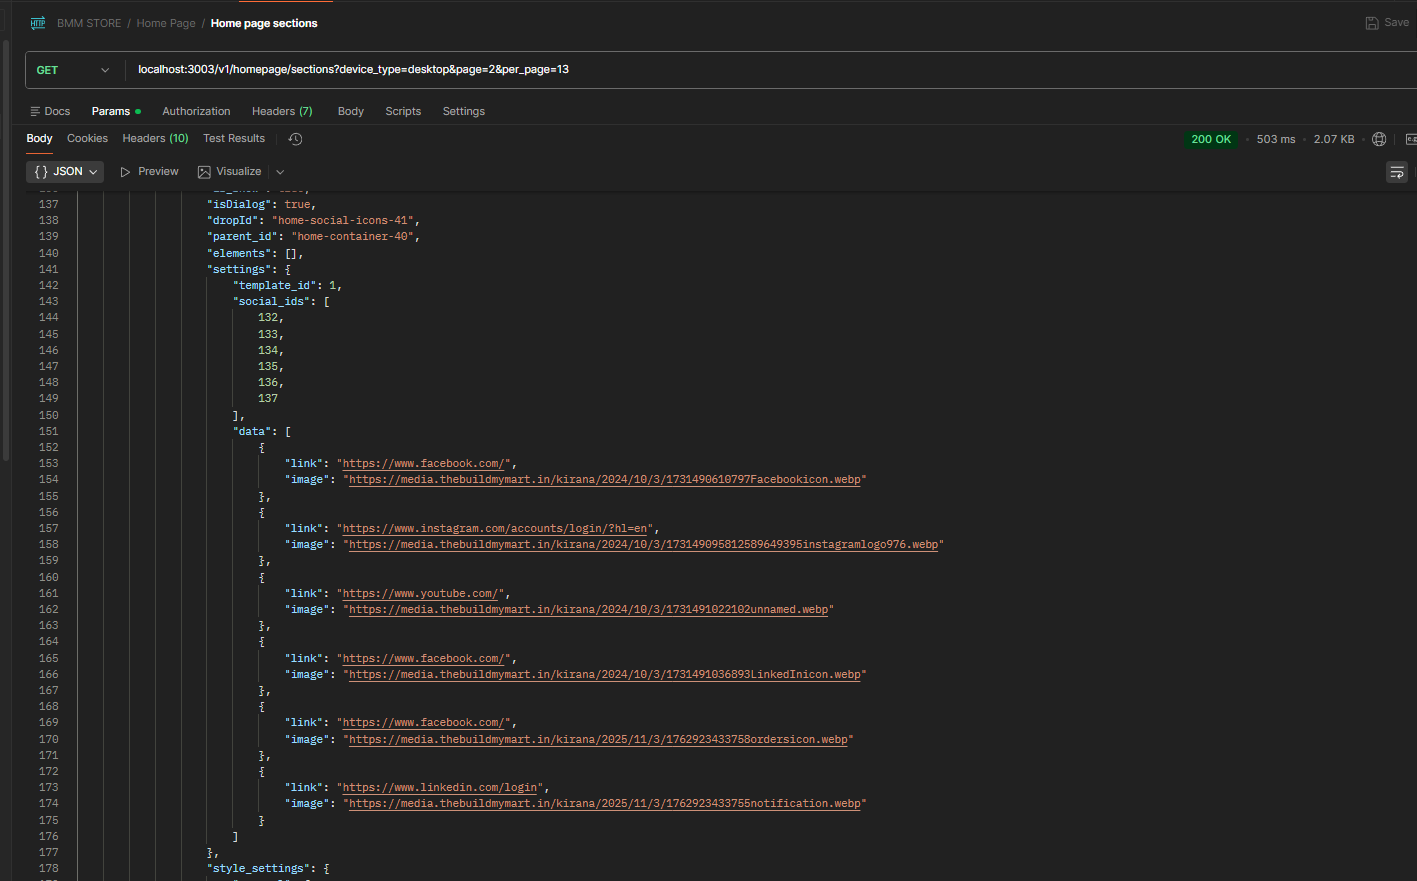Open the response Cookies tab
Screen dimensions: 1417x881
(x=87, y=139)
